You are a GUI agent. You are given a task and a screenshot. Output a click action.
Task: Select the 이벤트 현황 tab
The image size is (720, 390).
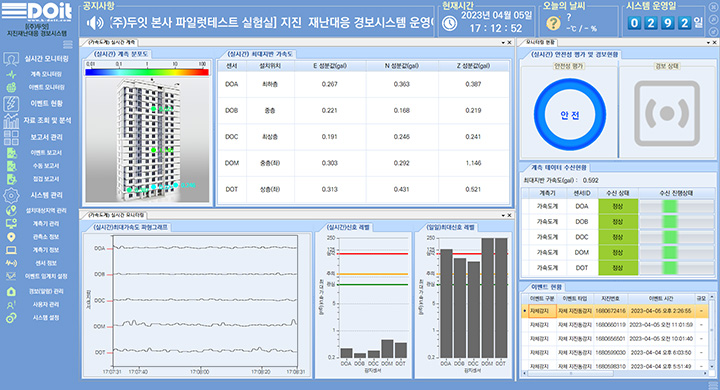546,287
